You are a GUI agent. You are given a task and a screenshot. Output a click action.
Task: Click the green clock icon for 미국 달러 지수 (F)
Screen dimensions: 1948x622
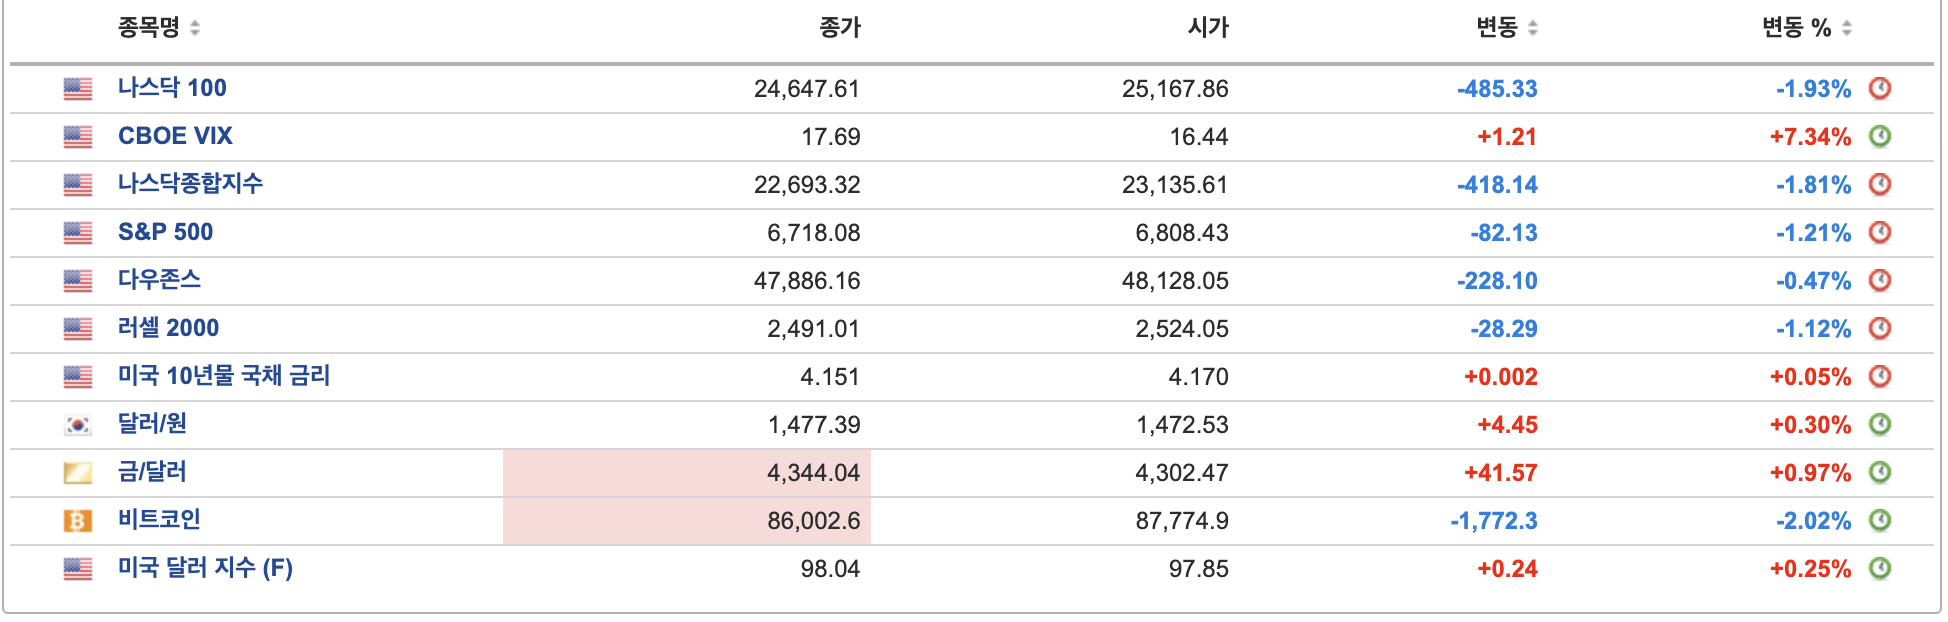(x=1880, y=568)
